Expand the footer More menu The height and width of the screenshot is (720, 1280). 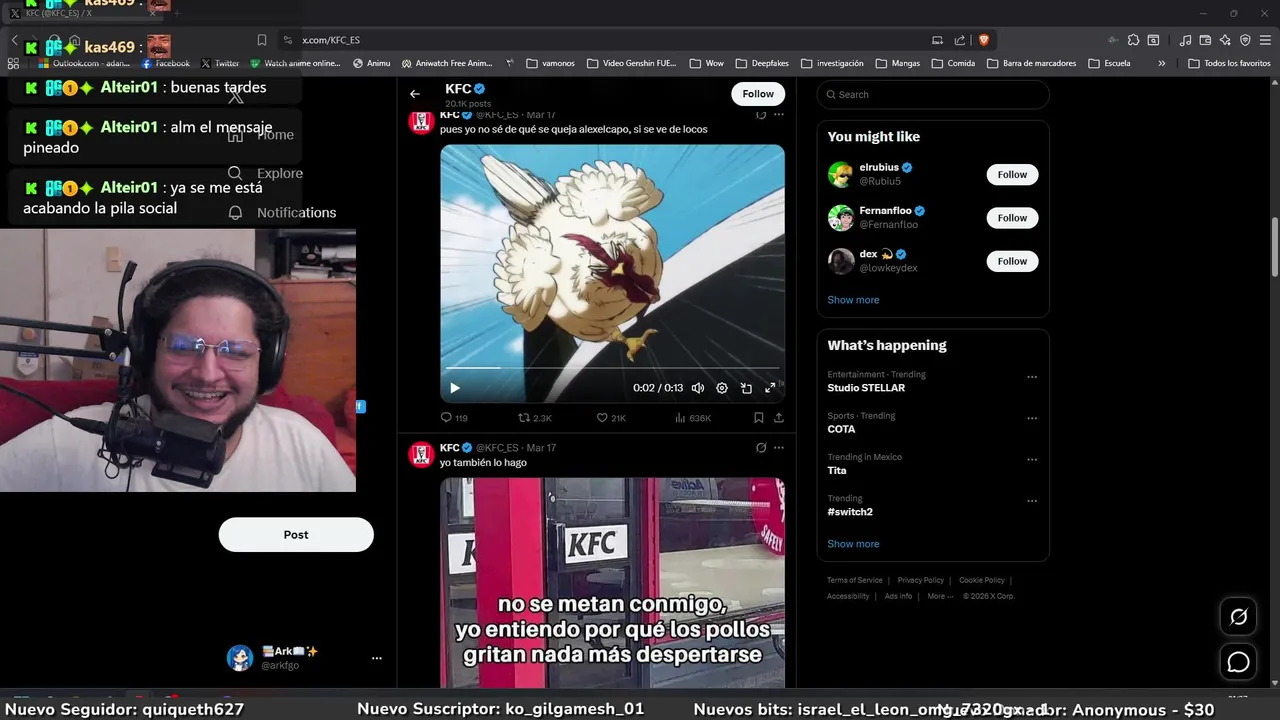click(x=939, y=596)
